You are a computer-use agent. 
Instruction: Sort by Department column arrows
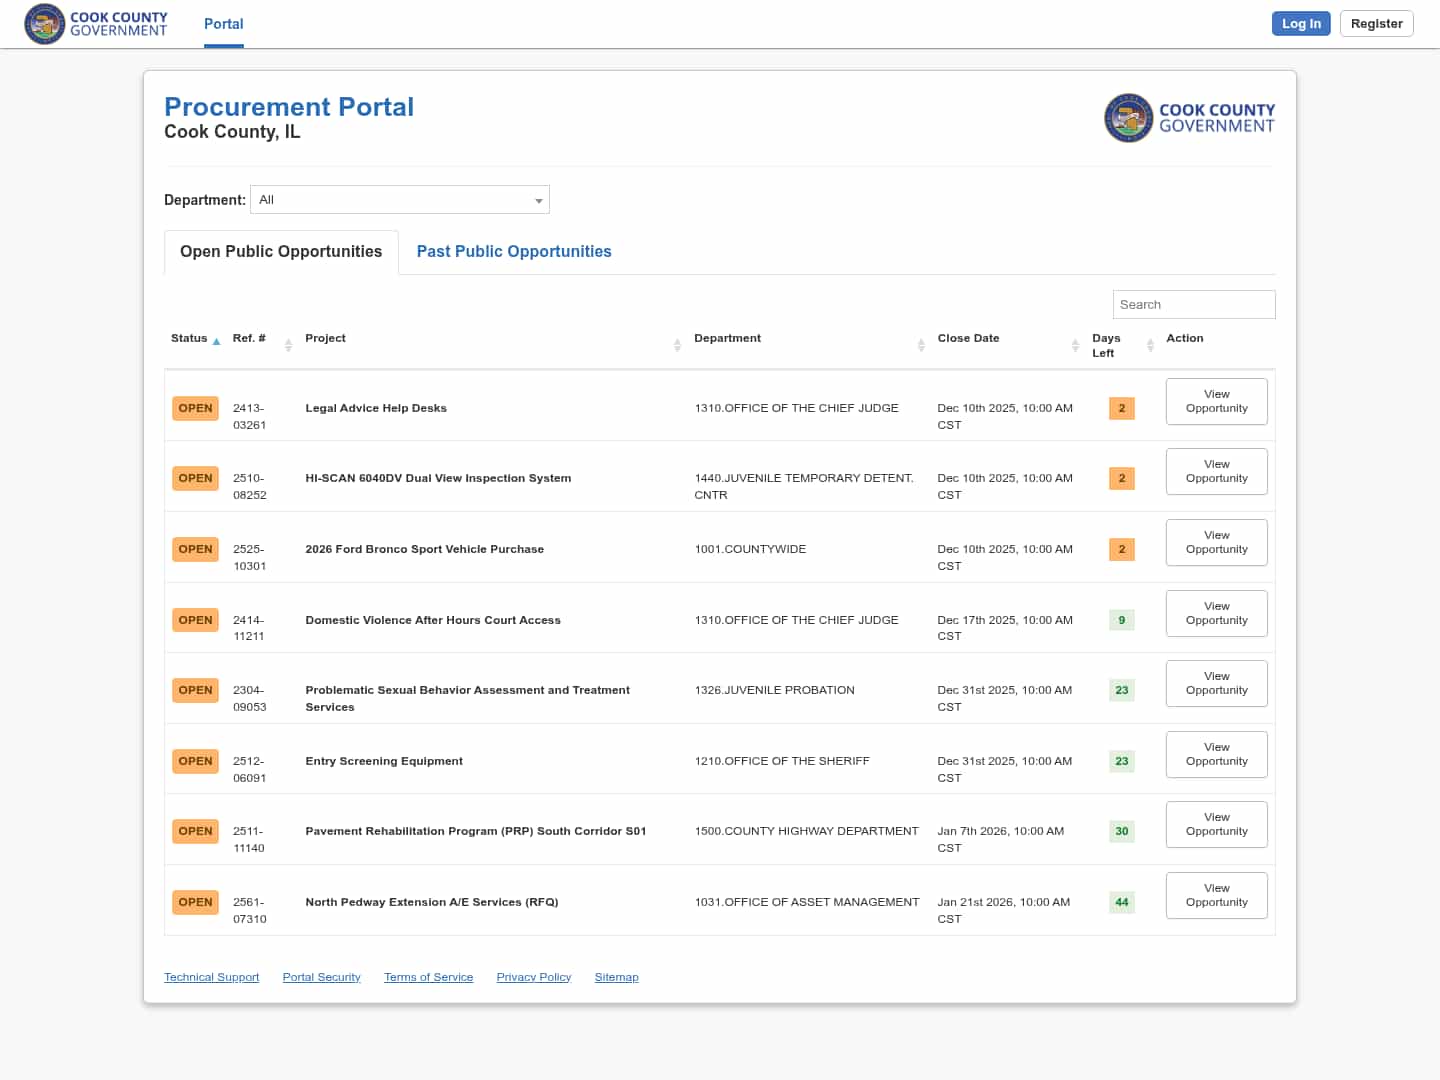(921, 345)
